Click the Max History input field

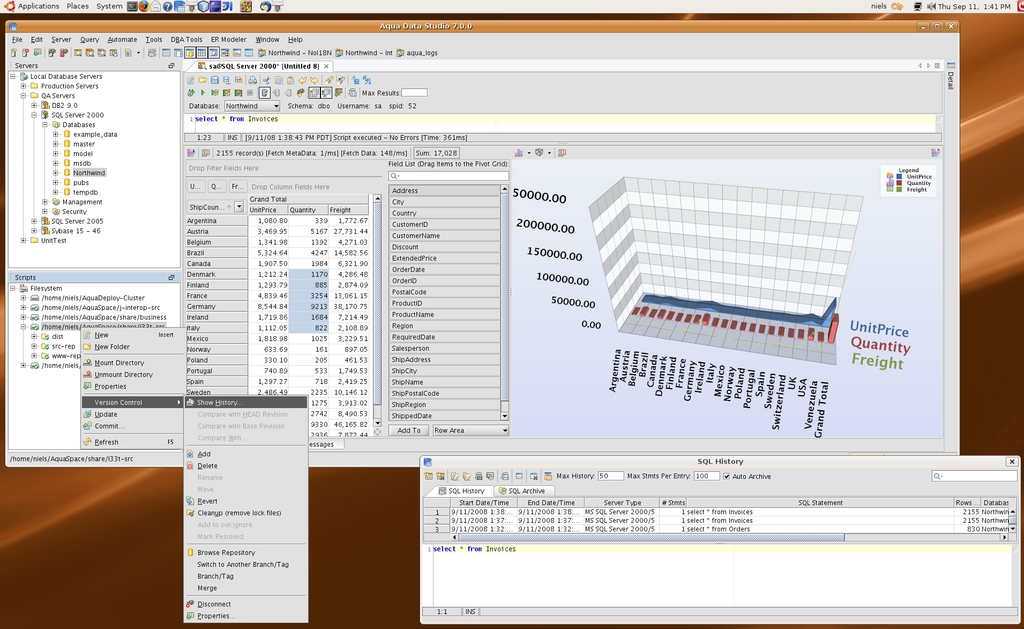610,476
